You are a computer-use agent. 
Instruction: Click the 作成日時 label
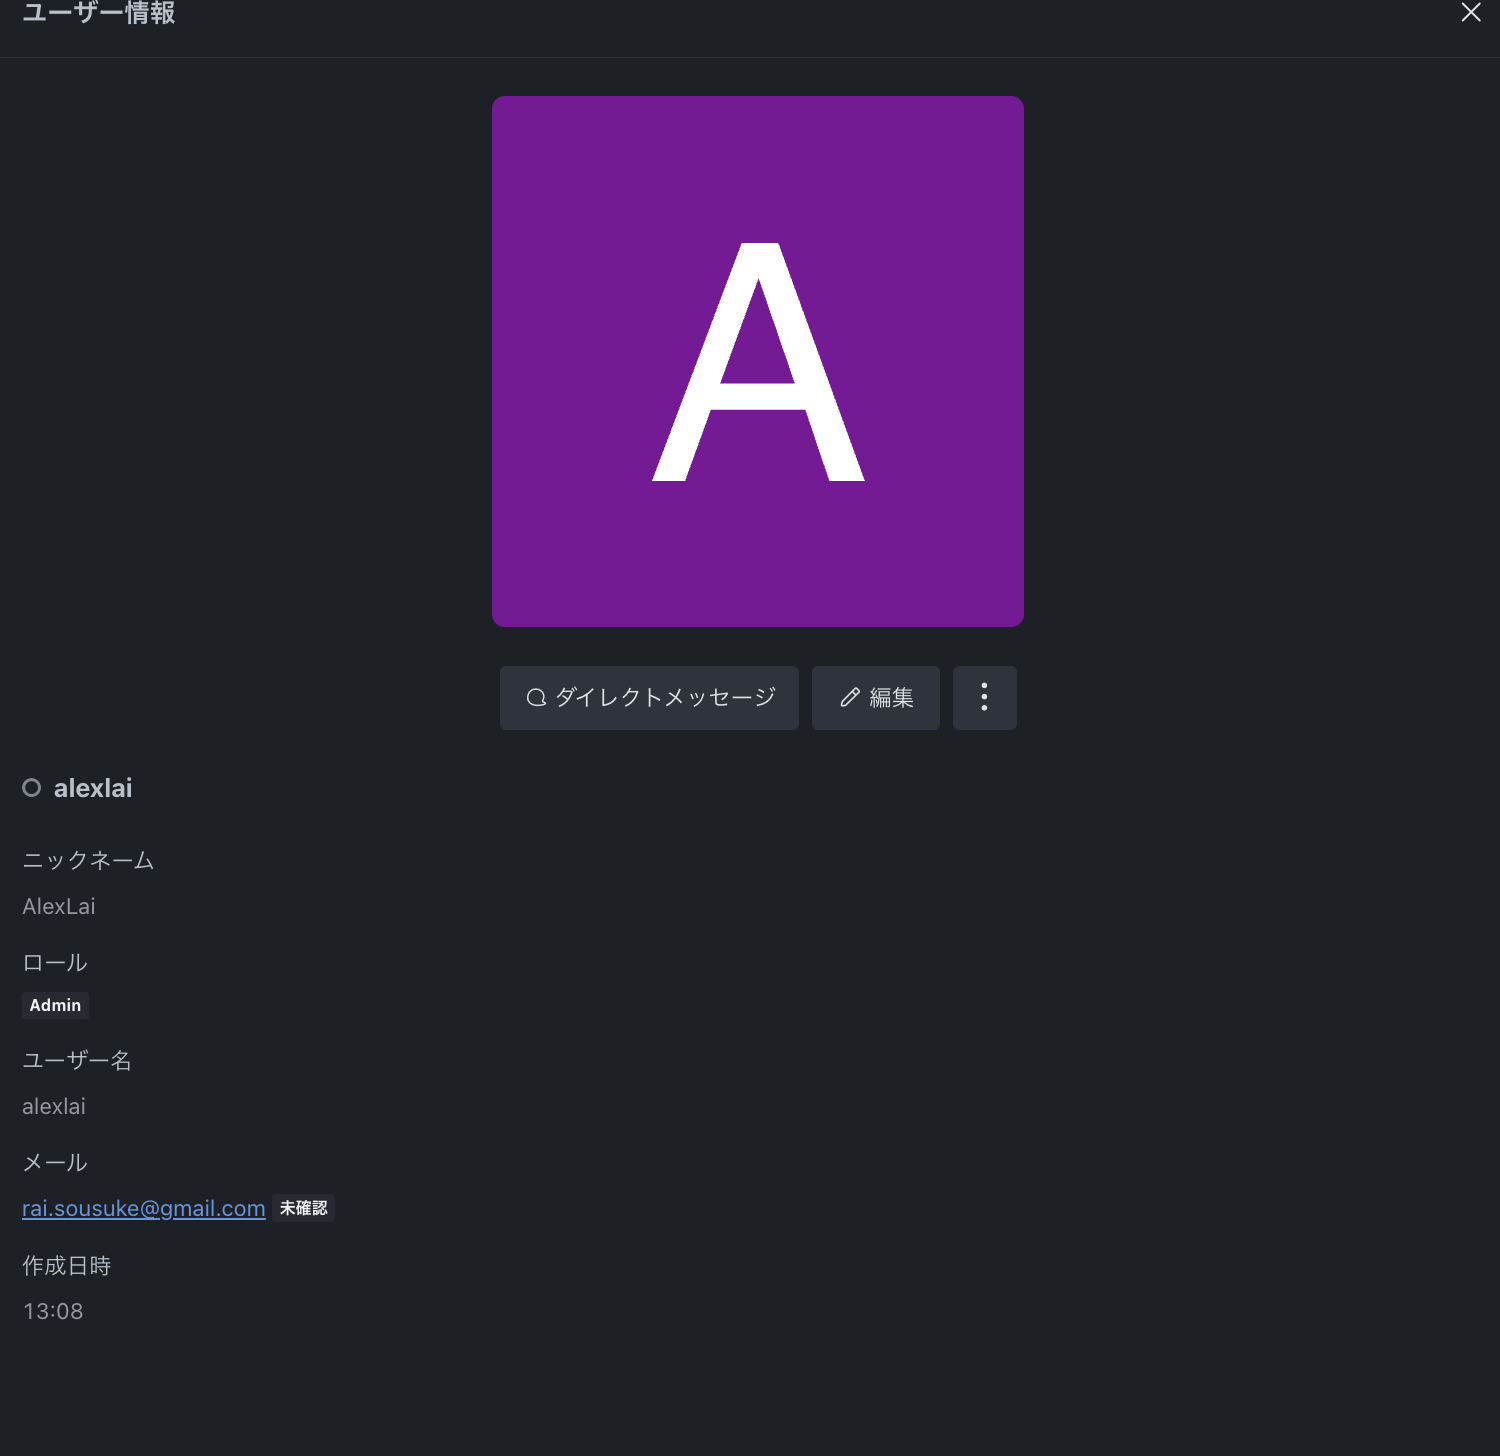tap(66, 1265)
